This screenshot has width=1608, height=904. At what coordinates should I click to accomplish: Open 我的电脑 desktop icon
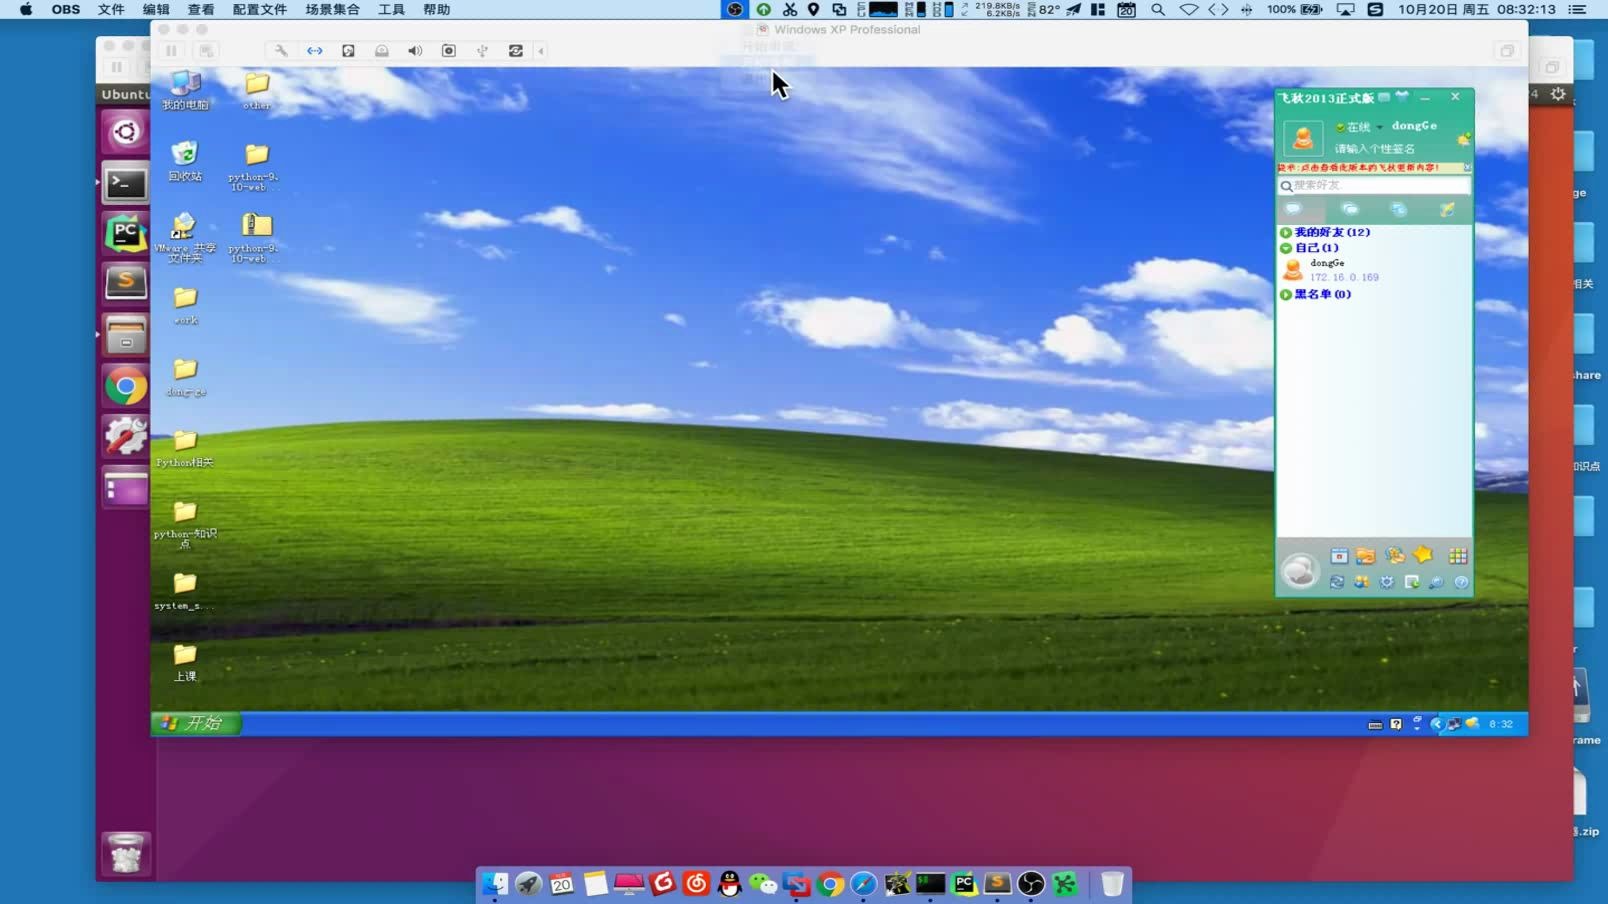click(x=185, y=90)
